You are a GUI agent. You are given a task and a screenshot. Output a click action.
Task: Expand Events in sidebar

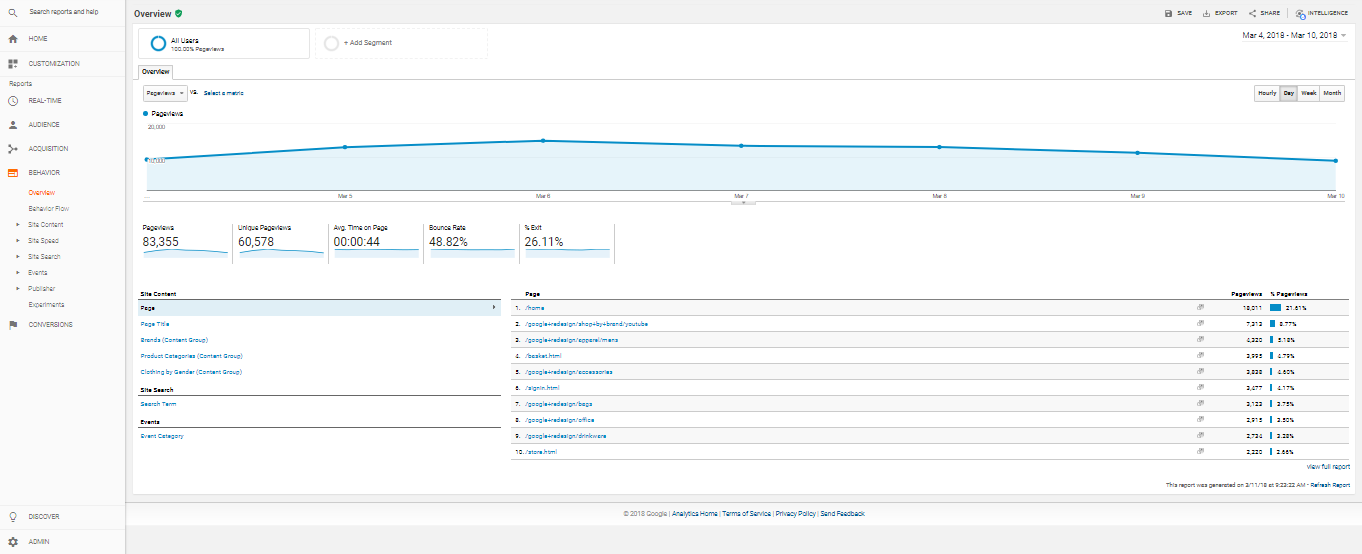click(x=18, y=273)
